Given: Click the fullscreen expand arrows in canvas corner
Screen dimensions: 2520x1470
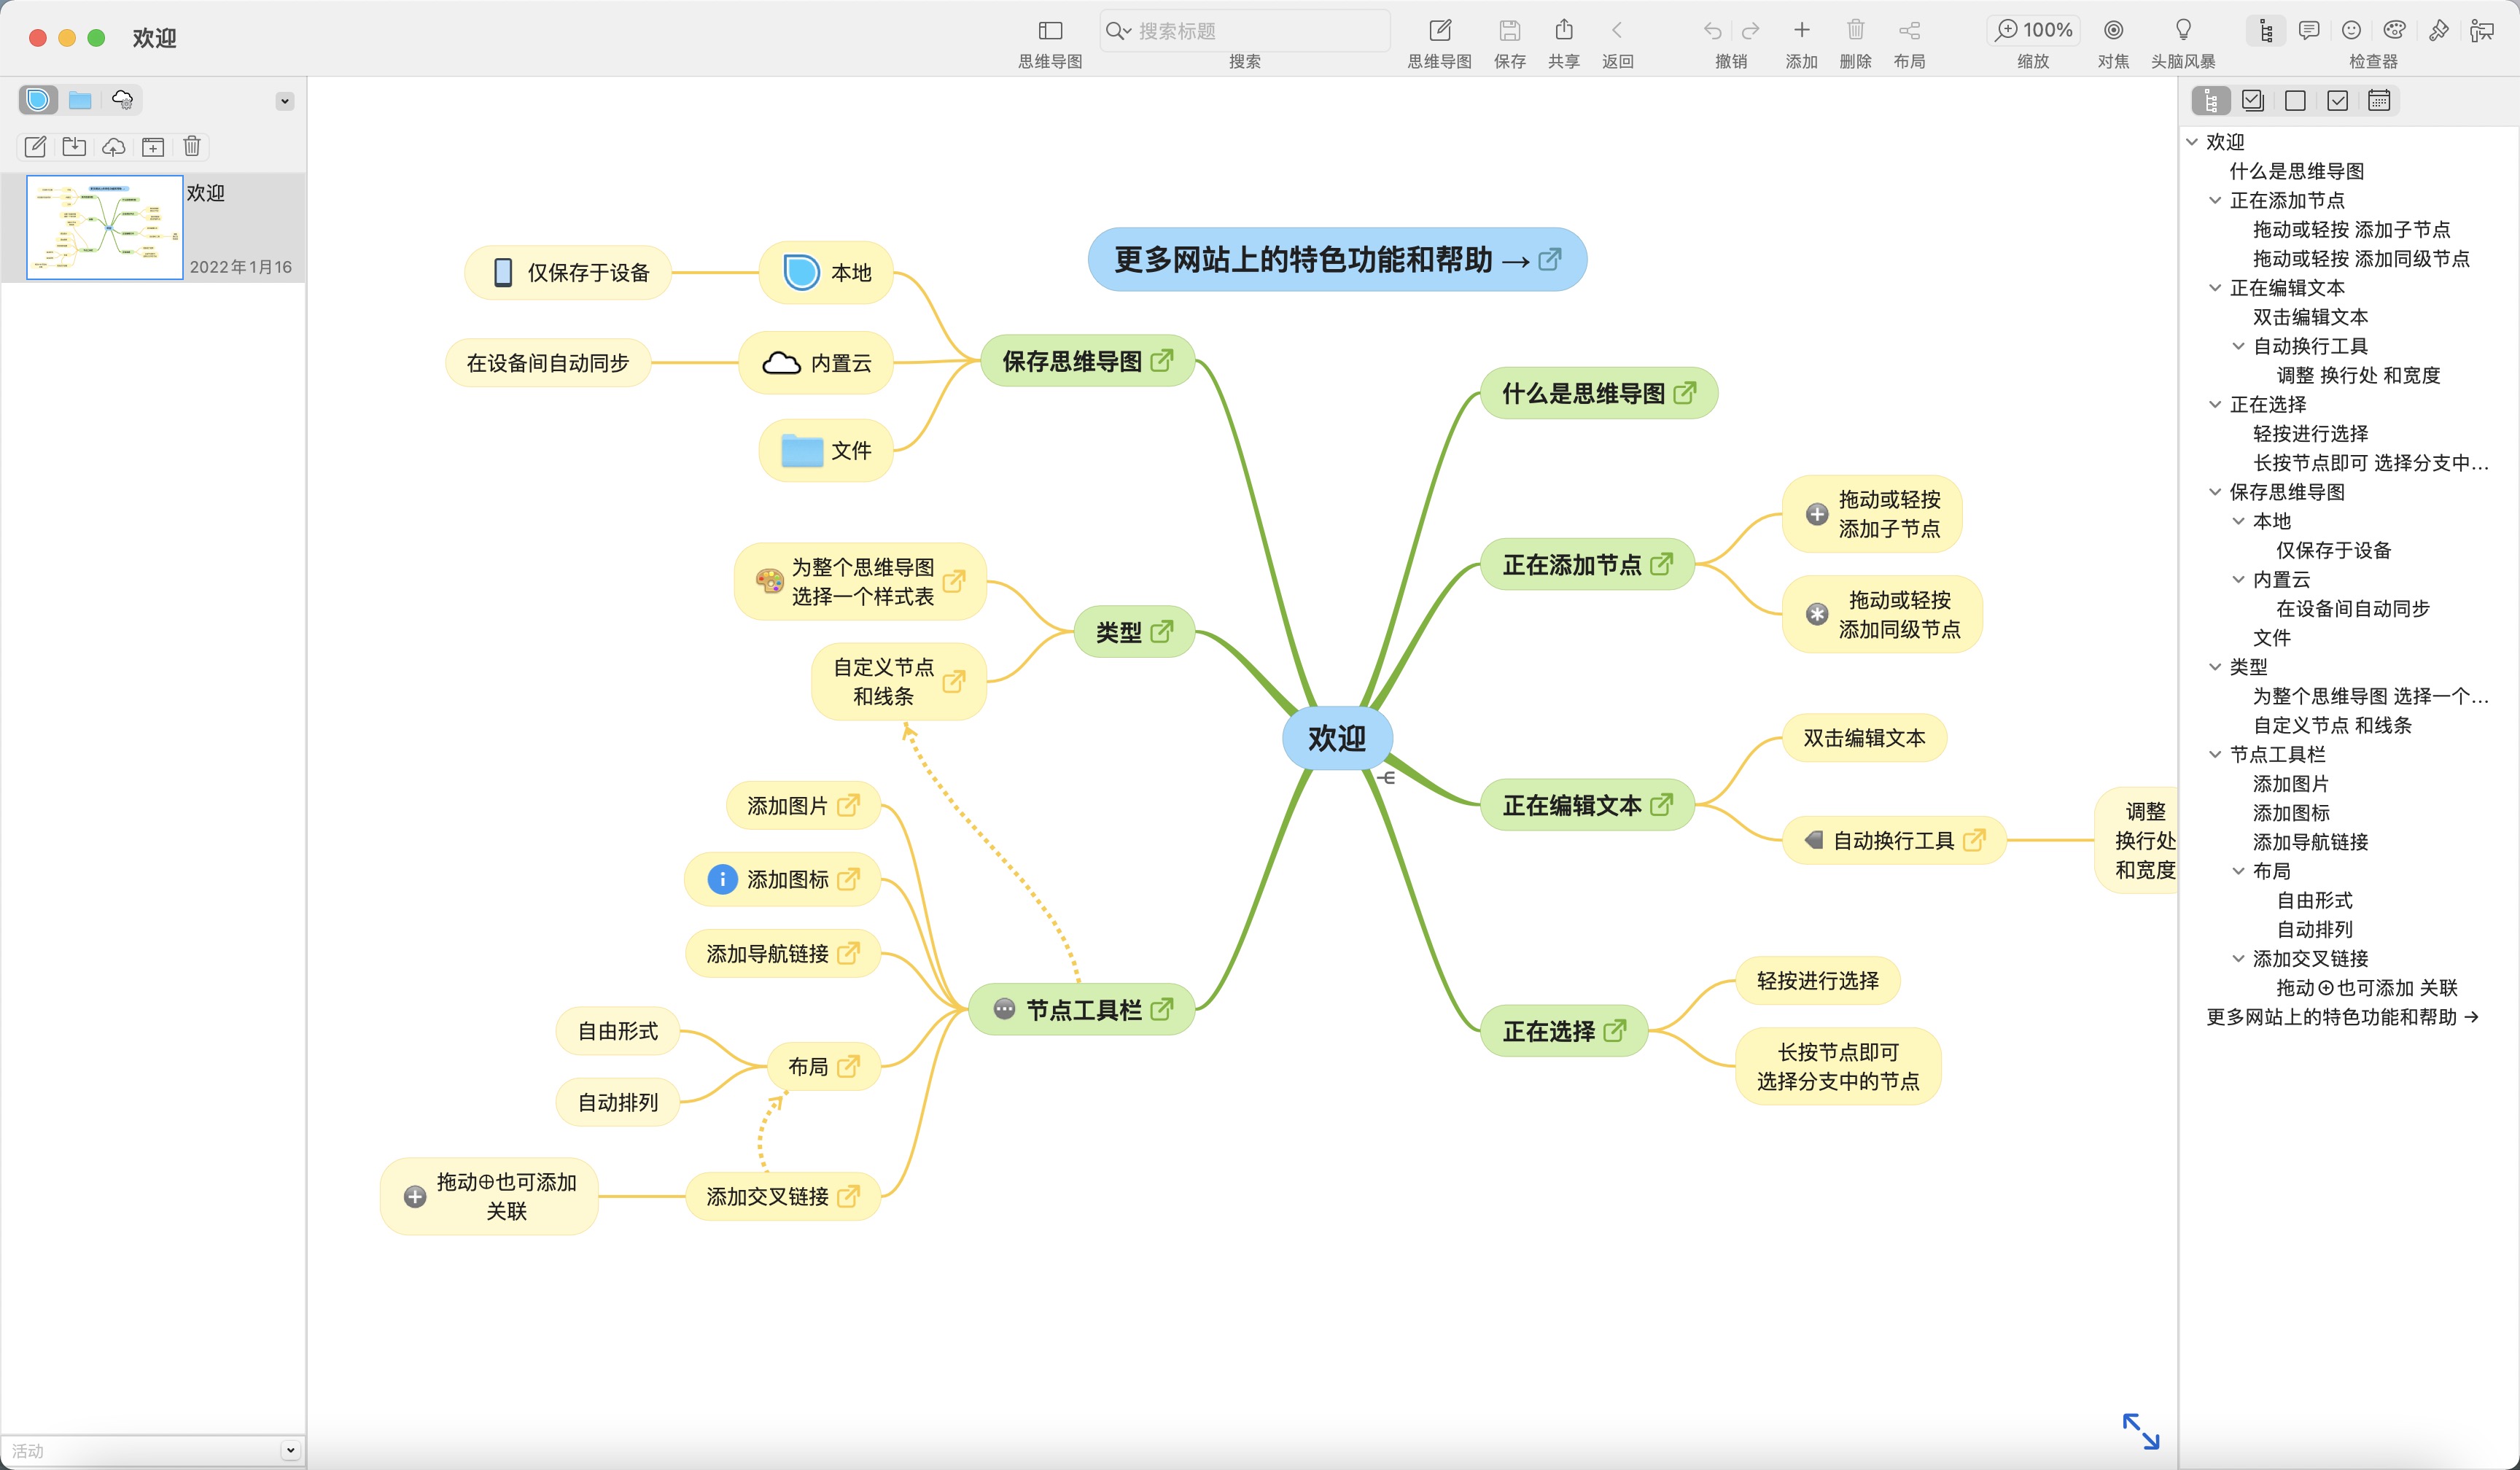Looking at the screenshot, I should 2141,1431.
